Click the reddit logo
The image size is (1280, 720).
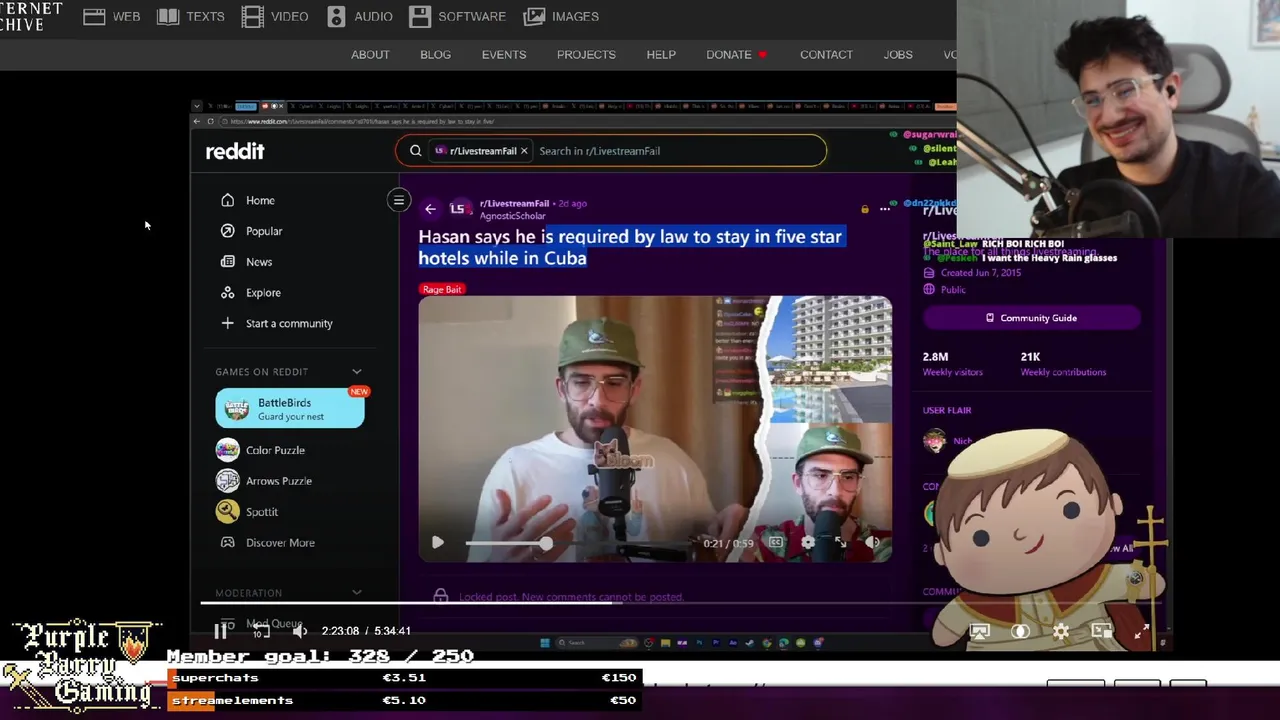(235, 151)
